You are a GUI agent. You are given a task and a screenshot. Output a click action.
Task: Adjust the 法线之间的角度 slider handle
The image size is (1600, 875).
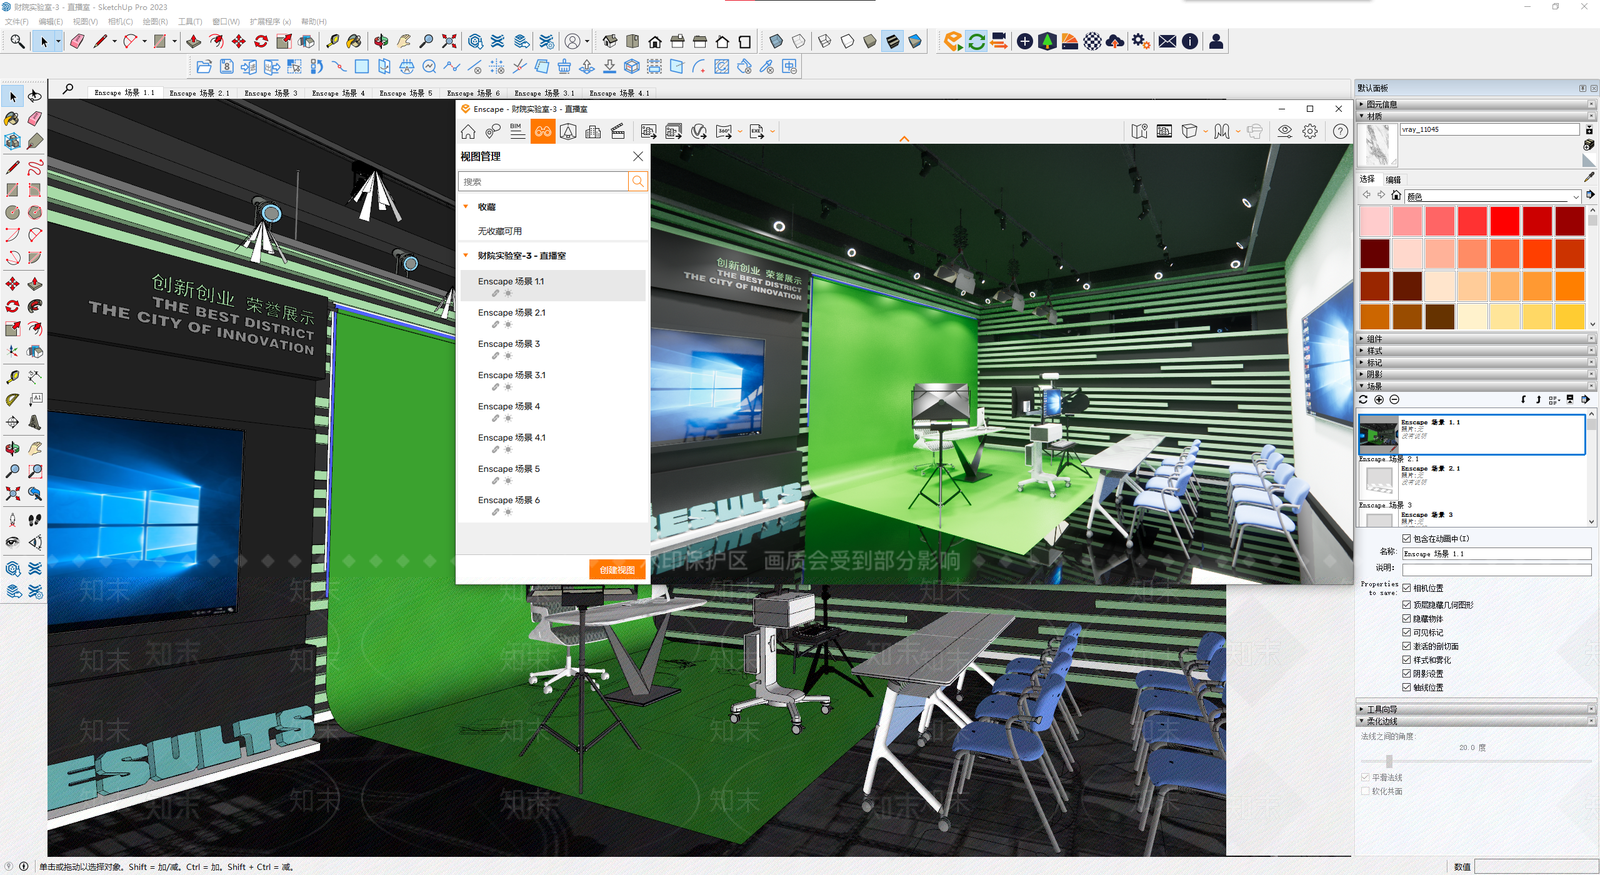click(x=1389, y=761)
